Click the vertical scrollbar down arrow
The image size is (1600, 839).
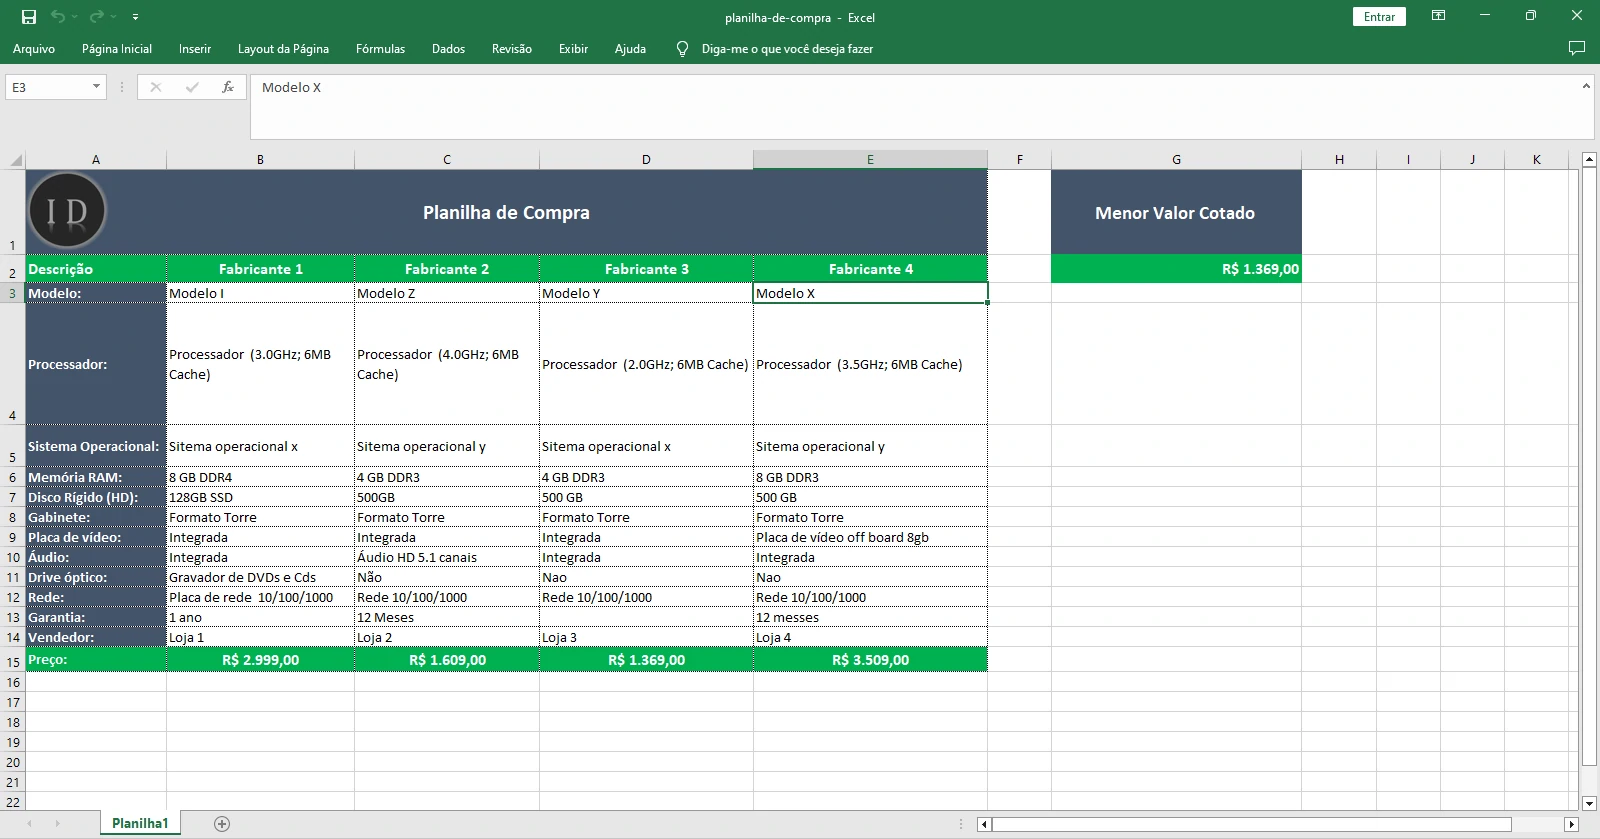tap(1589, 803)
